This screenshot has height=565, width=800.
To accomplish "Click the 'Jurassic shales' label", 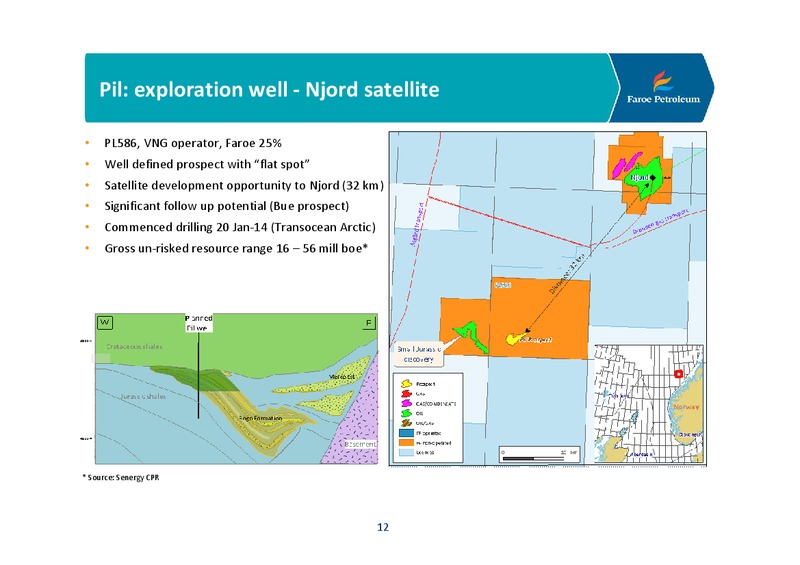I will point(143,396).
